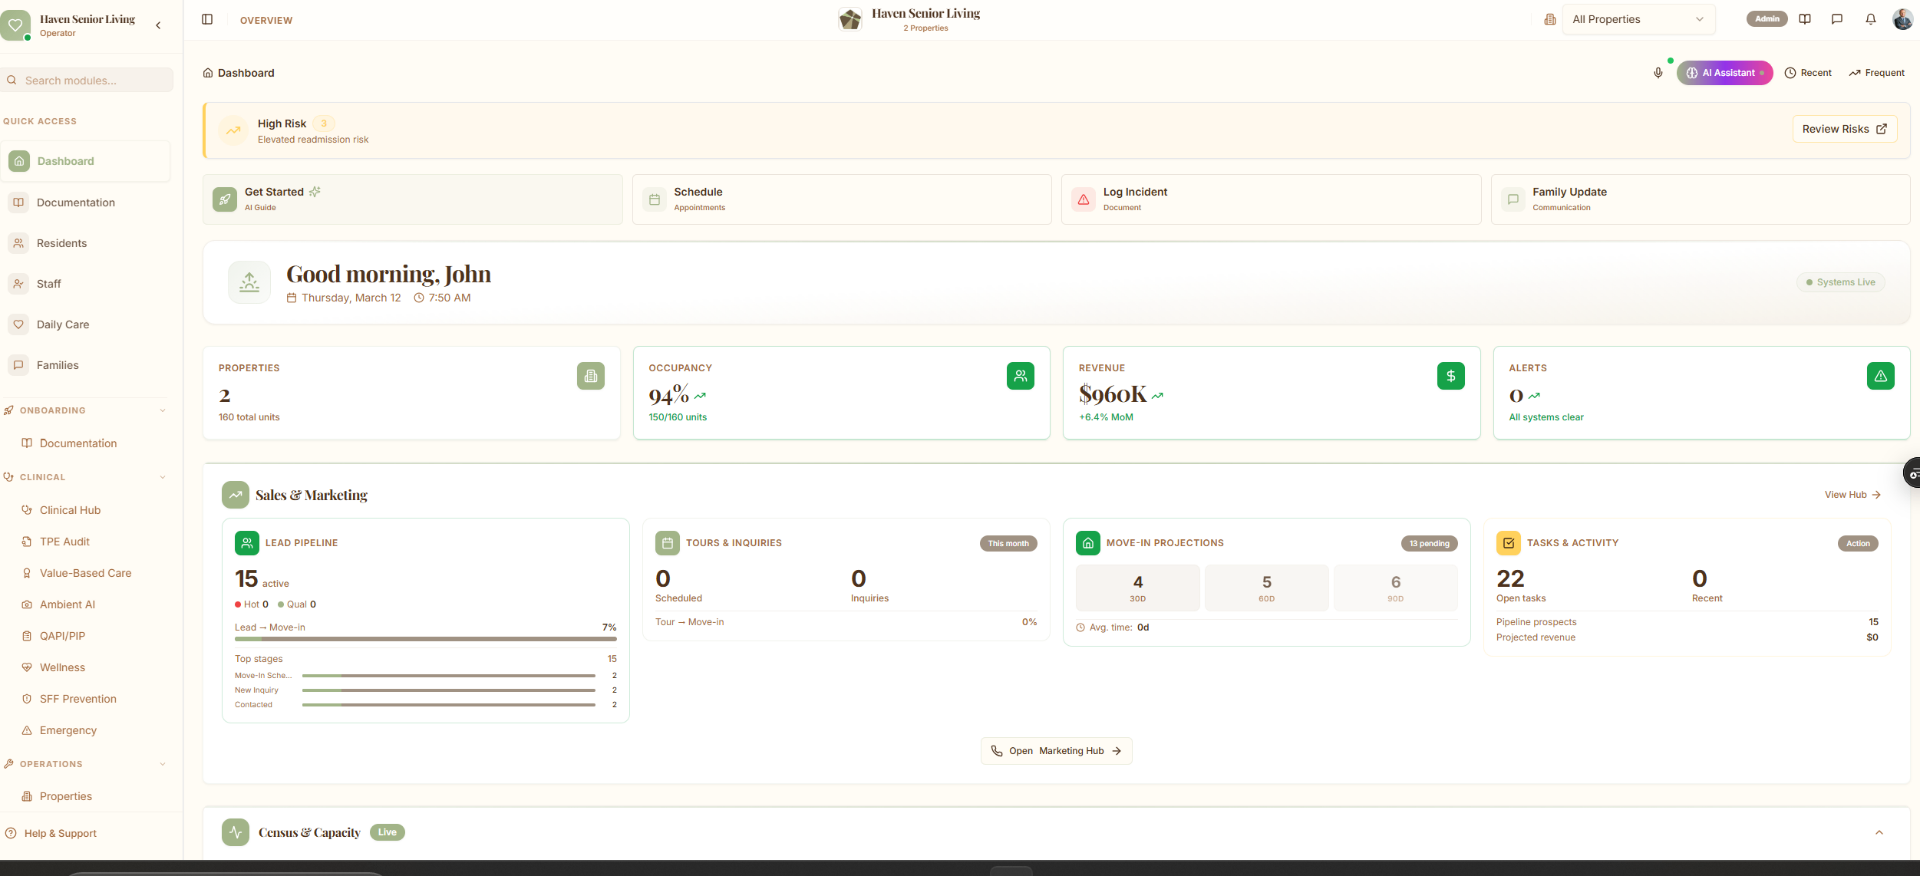Click the High Risk trend icon
1920x876 pixels.
[233, 130]
